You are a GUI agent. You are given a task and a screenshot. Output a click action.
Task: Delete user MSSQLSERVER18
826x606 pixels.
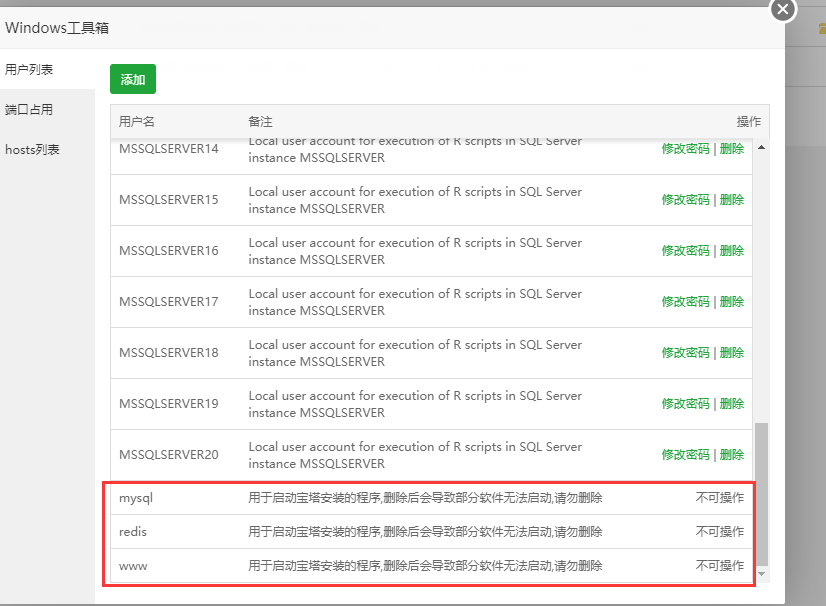pyautogui.click(x=732, y=353)
